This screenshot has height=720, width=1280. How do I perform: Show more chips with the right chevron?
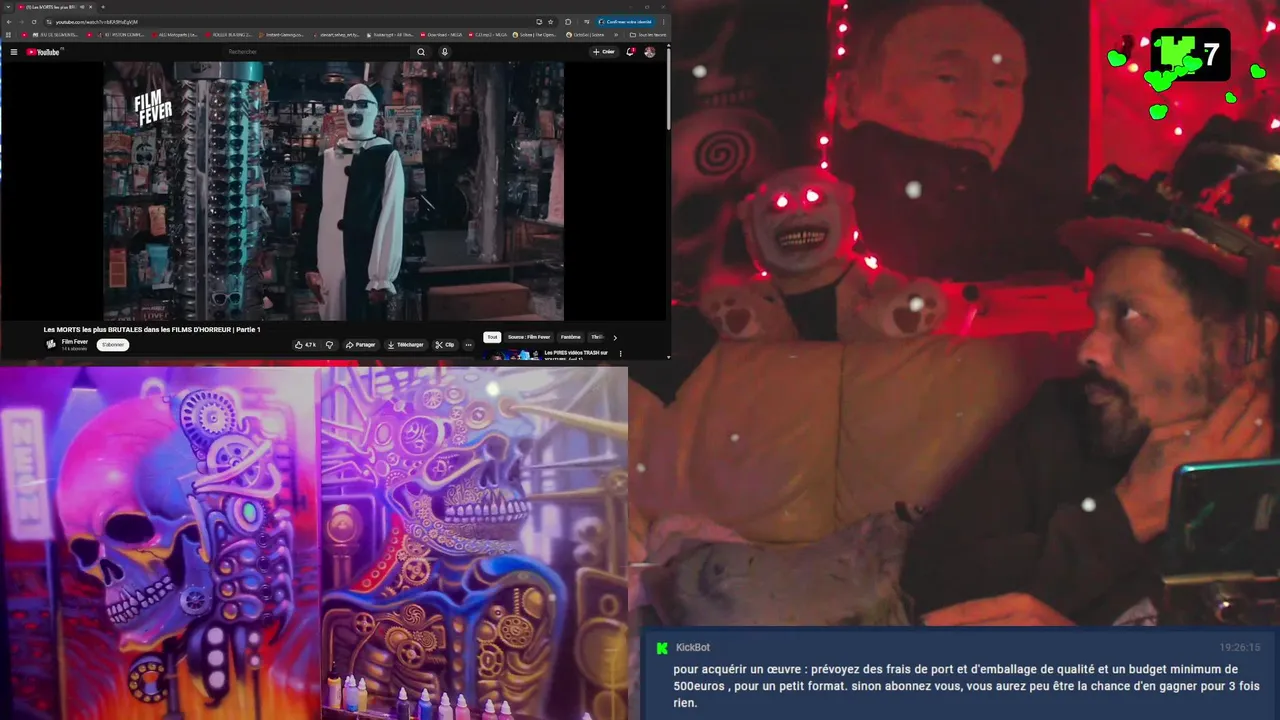[x=615, y=338]
